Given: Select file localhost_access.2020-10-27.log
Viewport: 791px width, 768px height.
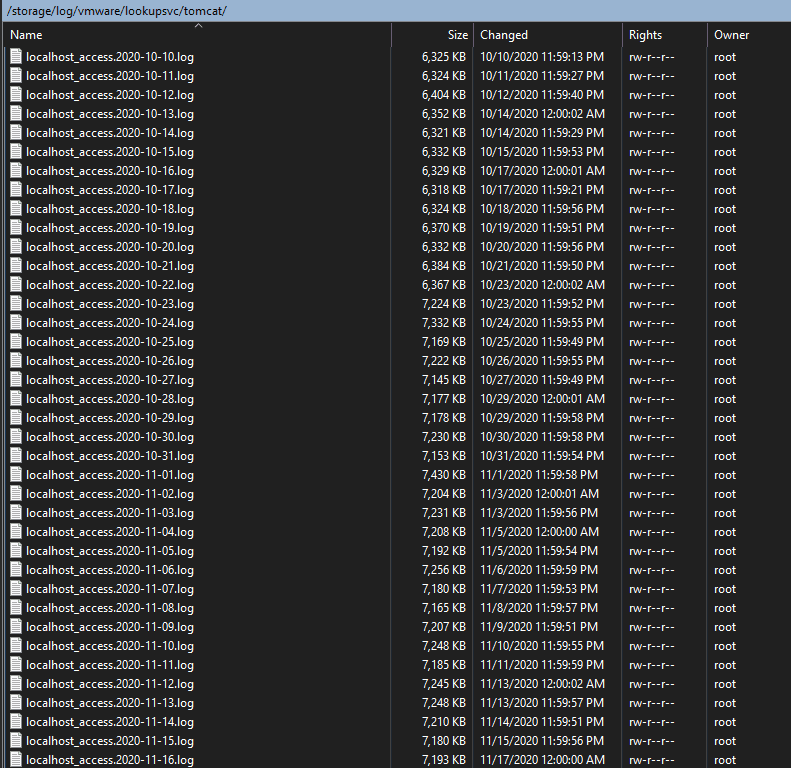Looking at the screenshot, I should 110,380.
